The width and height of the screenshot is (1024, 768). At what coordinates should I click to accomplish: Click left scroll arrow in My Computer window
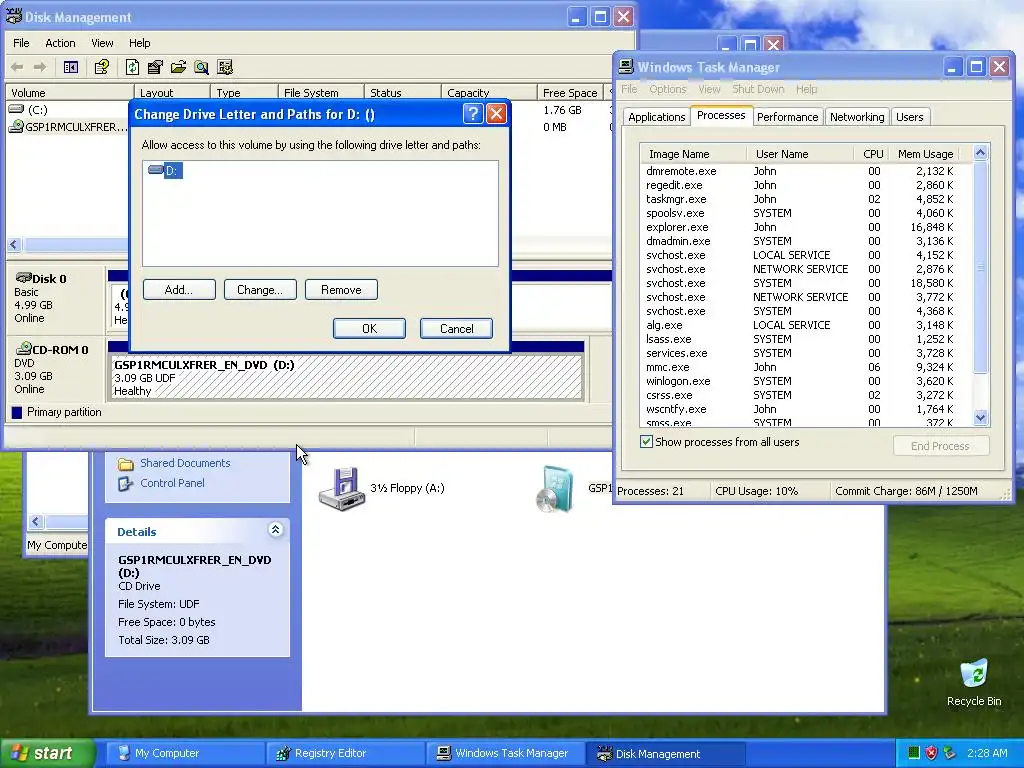35,521
